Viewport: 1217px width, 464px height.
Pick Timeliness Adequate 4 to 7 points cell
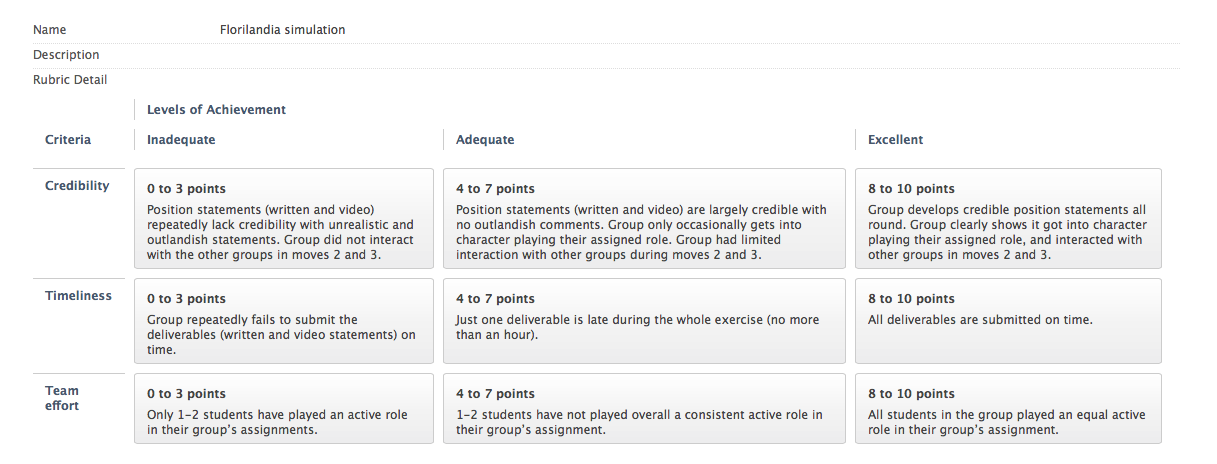pos(642,320)
